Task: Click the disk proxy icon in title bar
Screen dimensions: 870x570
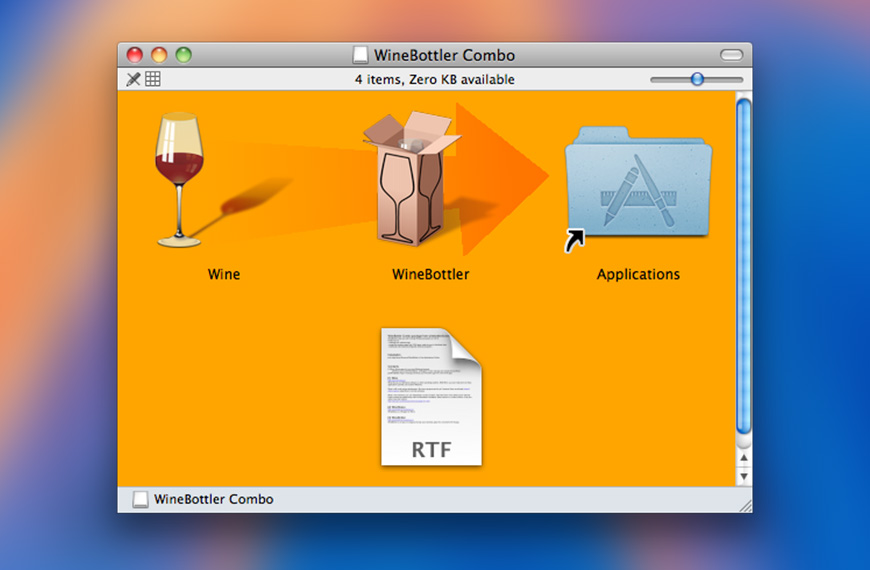Action: [360, 55]
